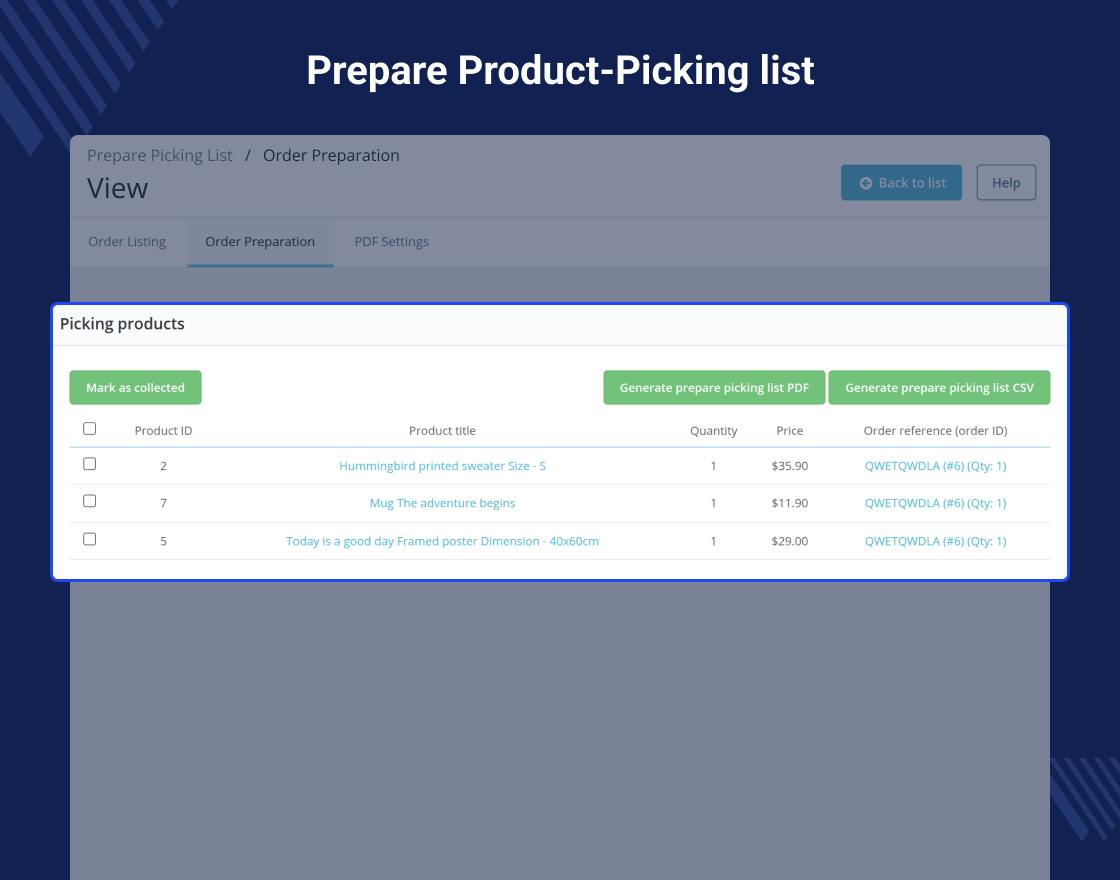The width and height of the screenshot is (1120, 880).
Task: Click the Order Preparation breadcrumb
Action: [x=331, y=155]
